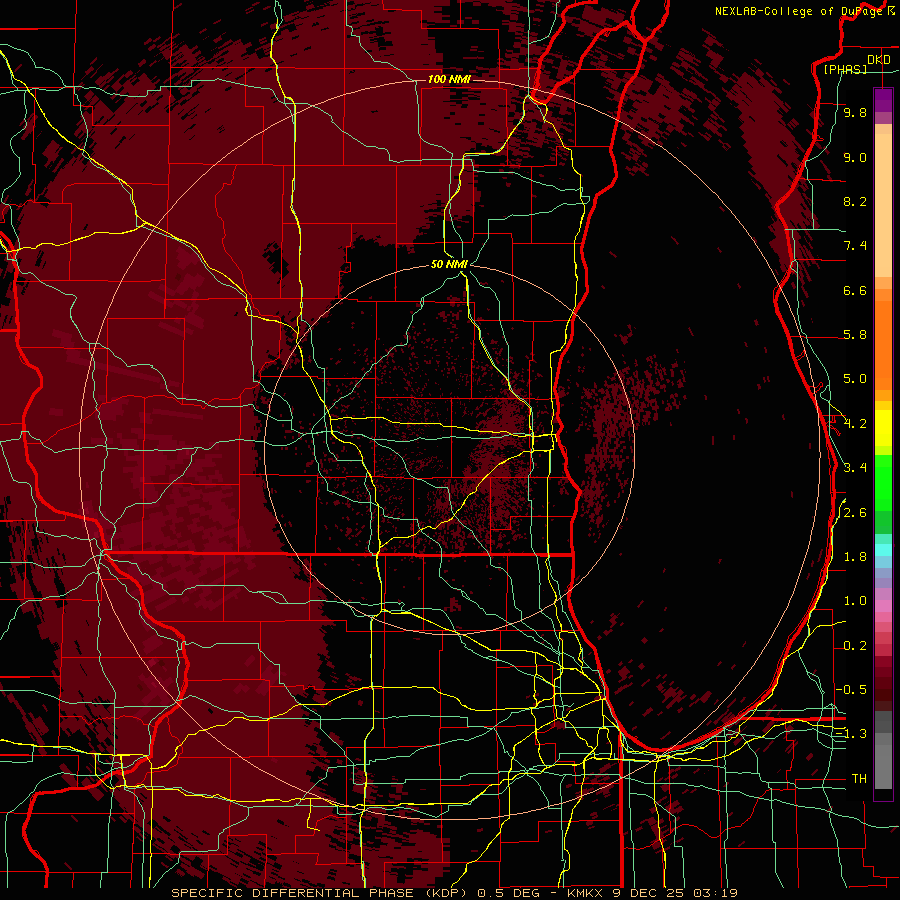Click the 3.4 legend value
Viewport: 900px width, 900px height.
pos(855,468)
